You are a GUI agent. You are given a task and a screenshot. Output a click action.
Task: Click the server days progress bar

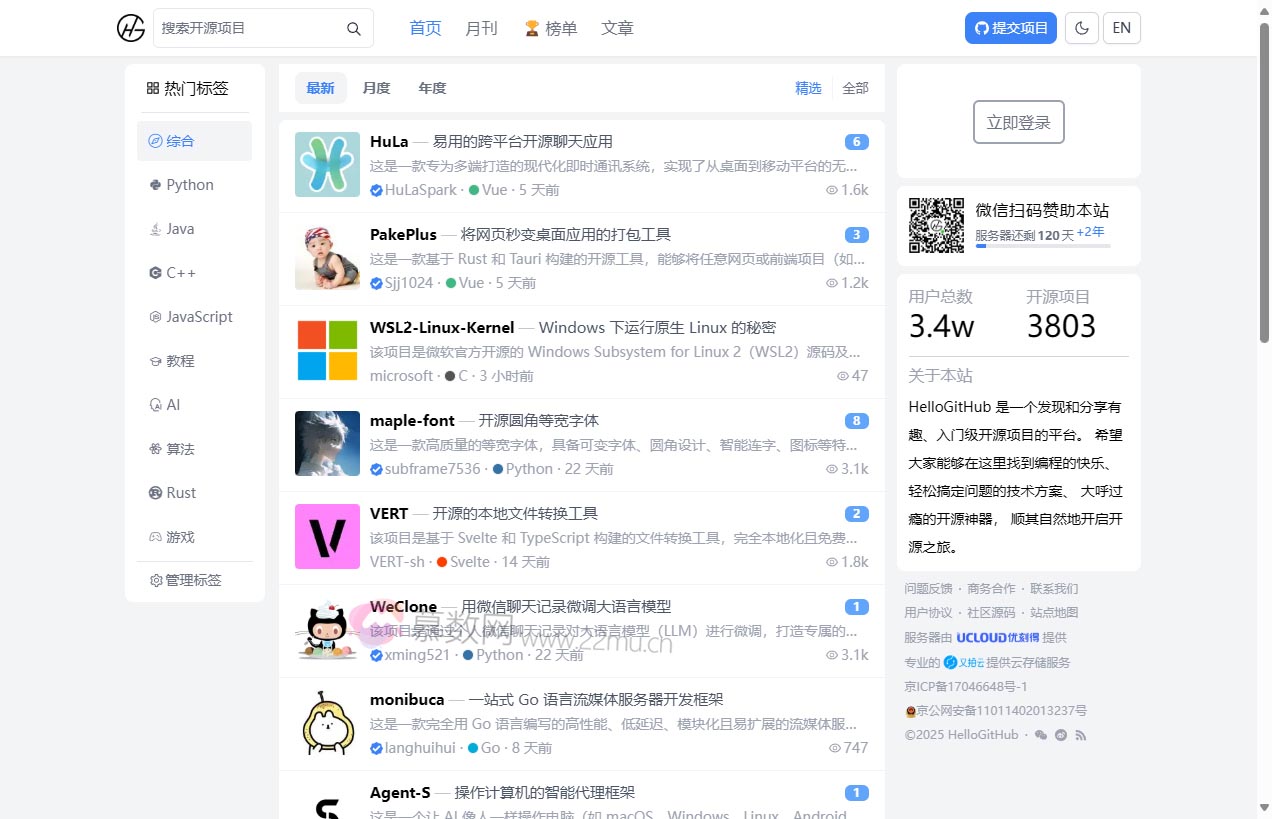coord(1042,246)
